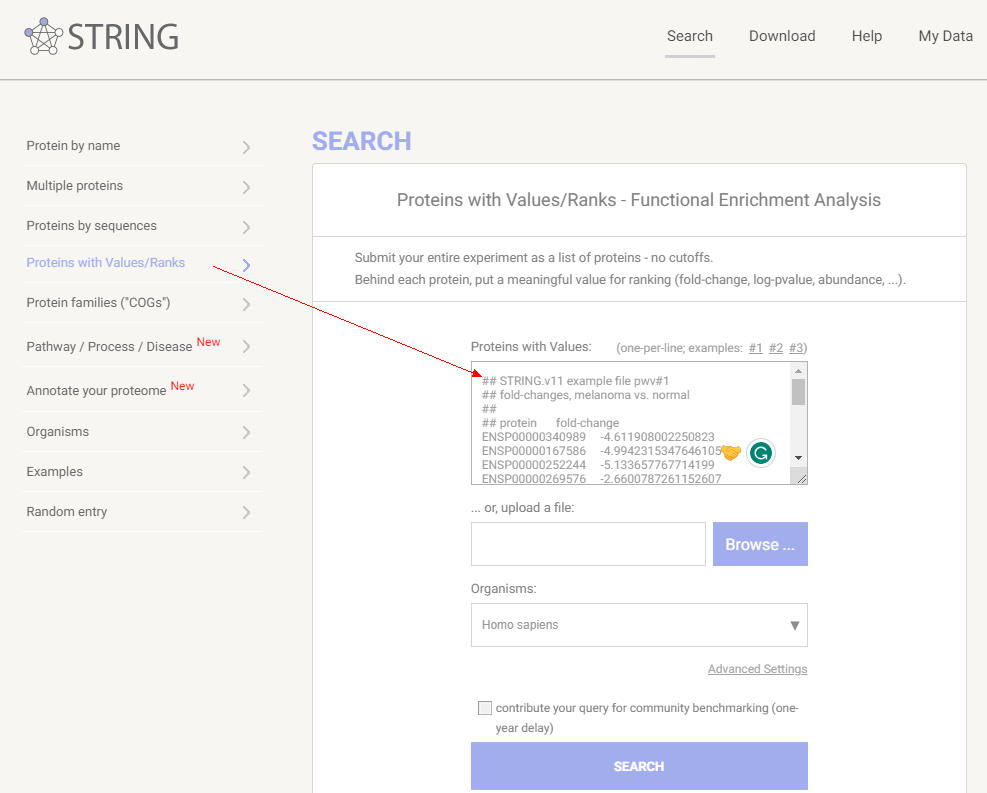Open the My Data top menu
The width and height of the screenshot is (987, 793).
[x=945, y=36]
